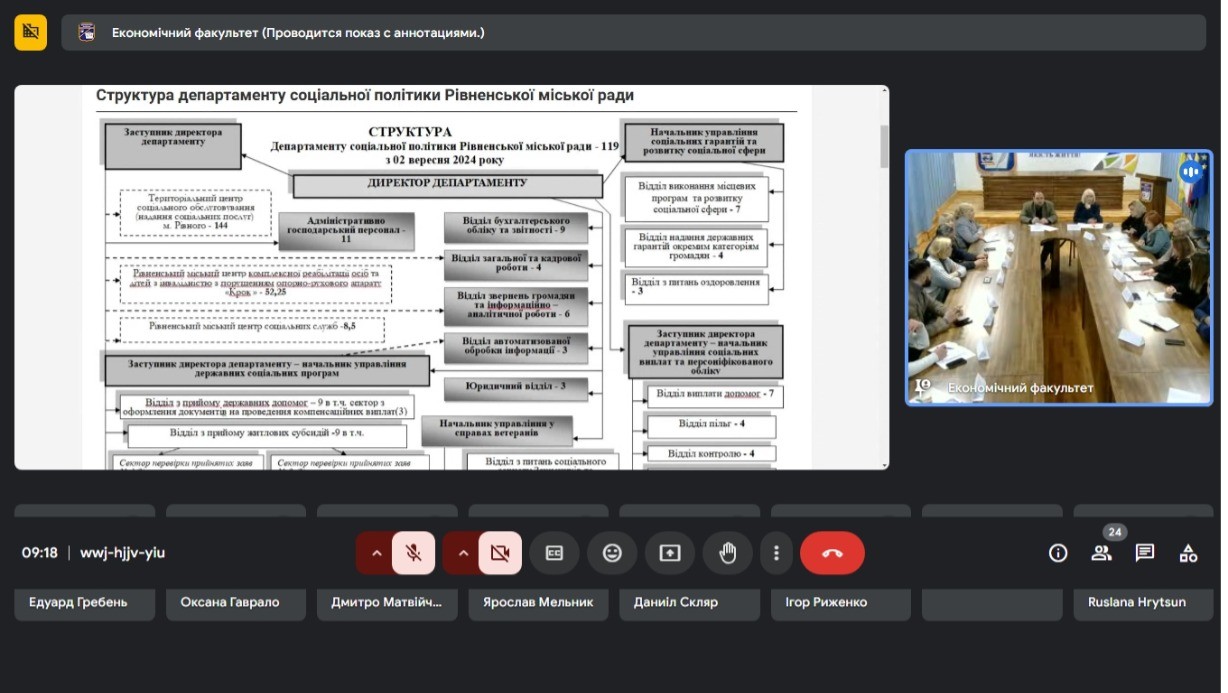Viewport: 1228px width, 693px height.
Task: Click the 'Відділ пільг - 4' box
Action: coord(711,426)
